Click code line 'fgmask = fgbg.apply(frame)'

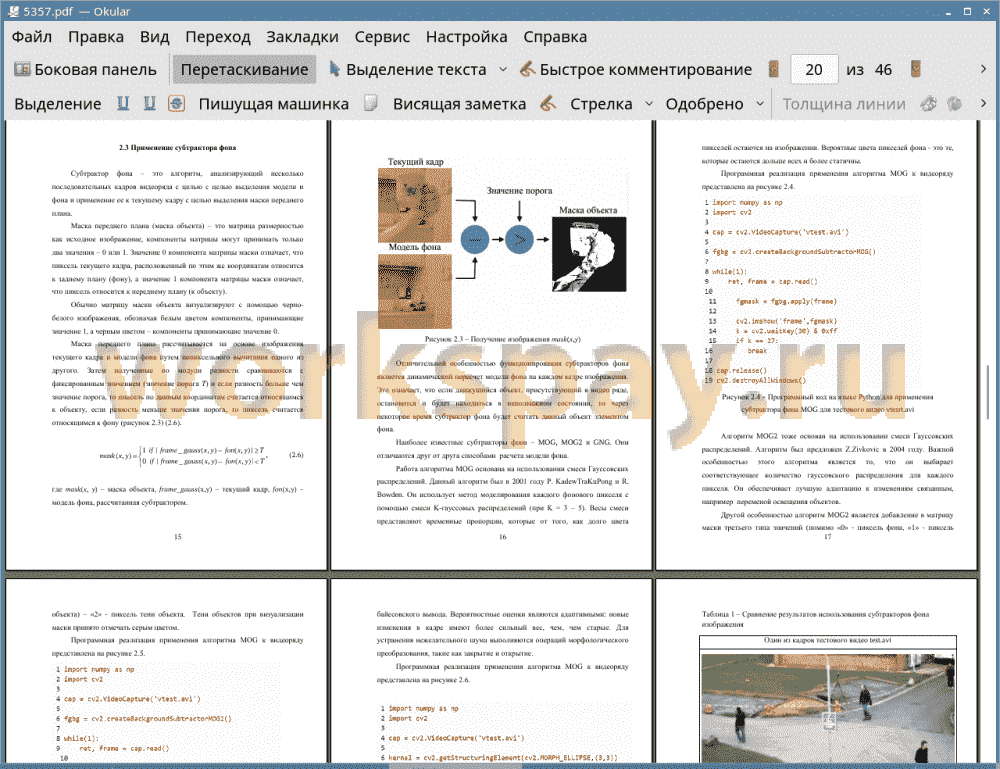tap(786, 302)
